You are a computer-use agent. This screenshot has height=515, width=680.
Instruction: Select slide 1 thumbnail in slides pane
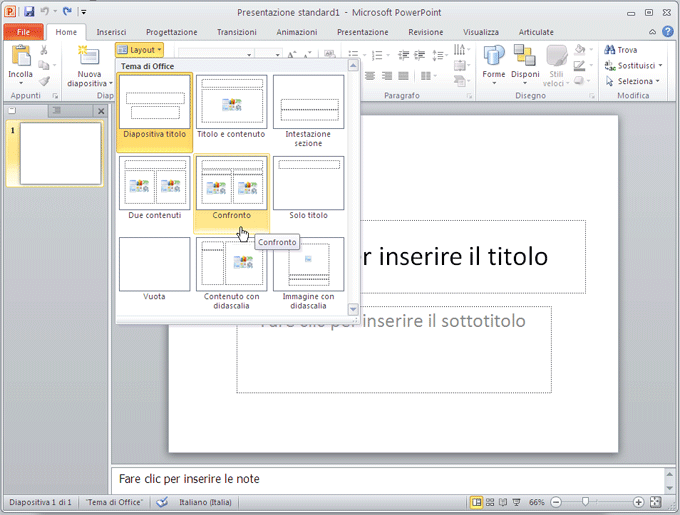(60, 153)
